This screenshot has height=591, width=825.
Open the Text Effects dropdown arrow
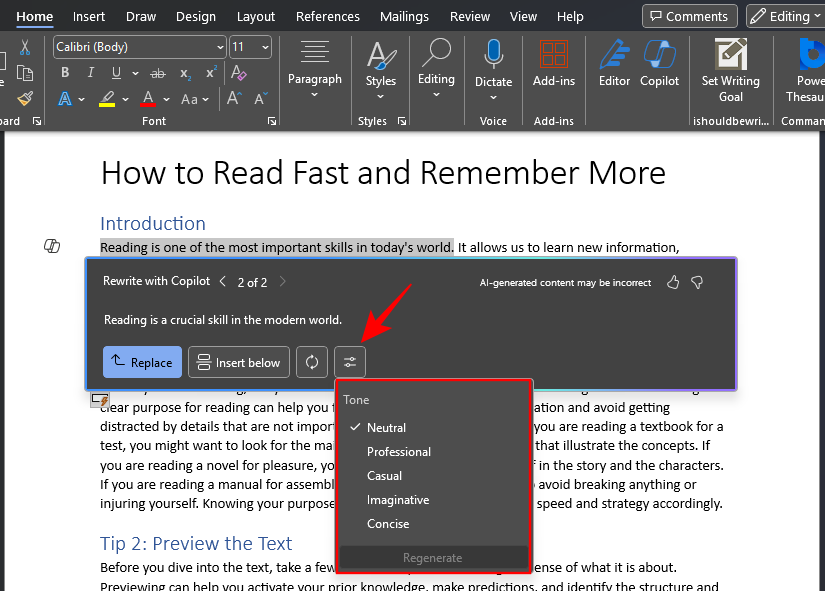(82, 99)
